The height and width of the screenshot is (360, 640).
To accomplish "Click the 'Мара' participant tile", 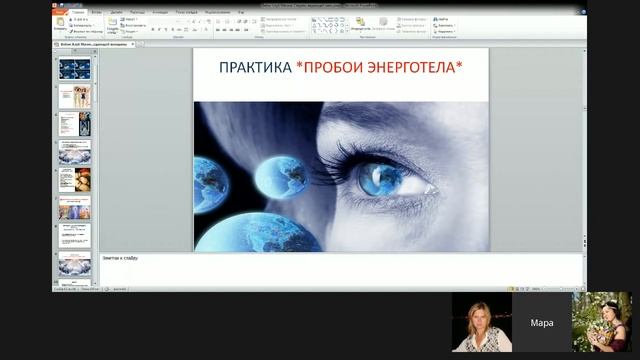I will pos(542,322).
